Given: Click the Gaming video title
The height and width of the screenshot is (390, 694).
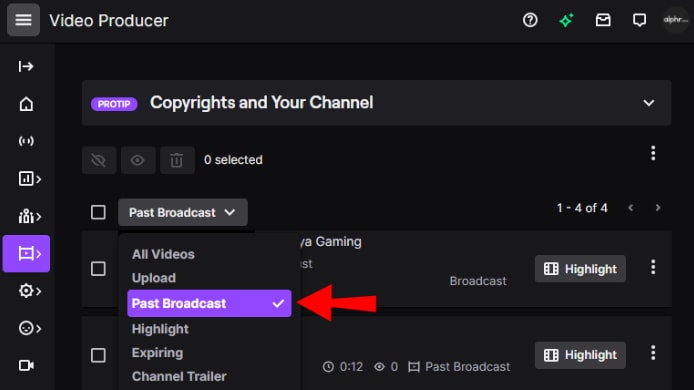Looking at the screenshot, I should pos(331,242).
